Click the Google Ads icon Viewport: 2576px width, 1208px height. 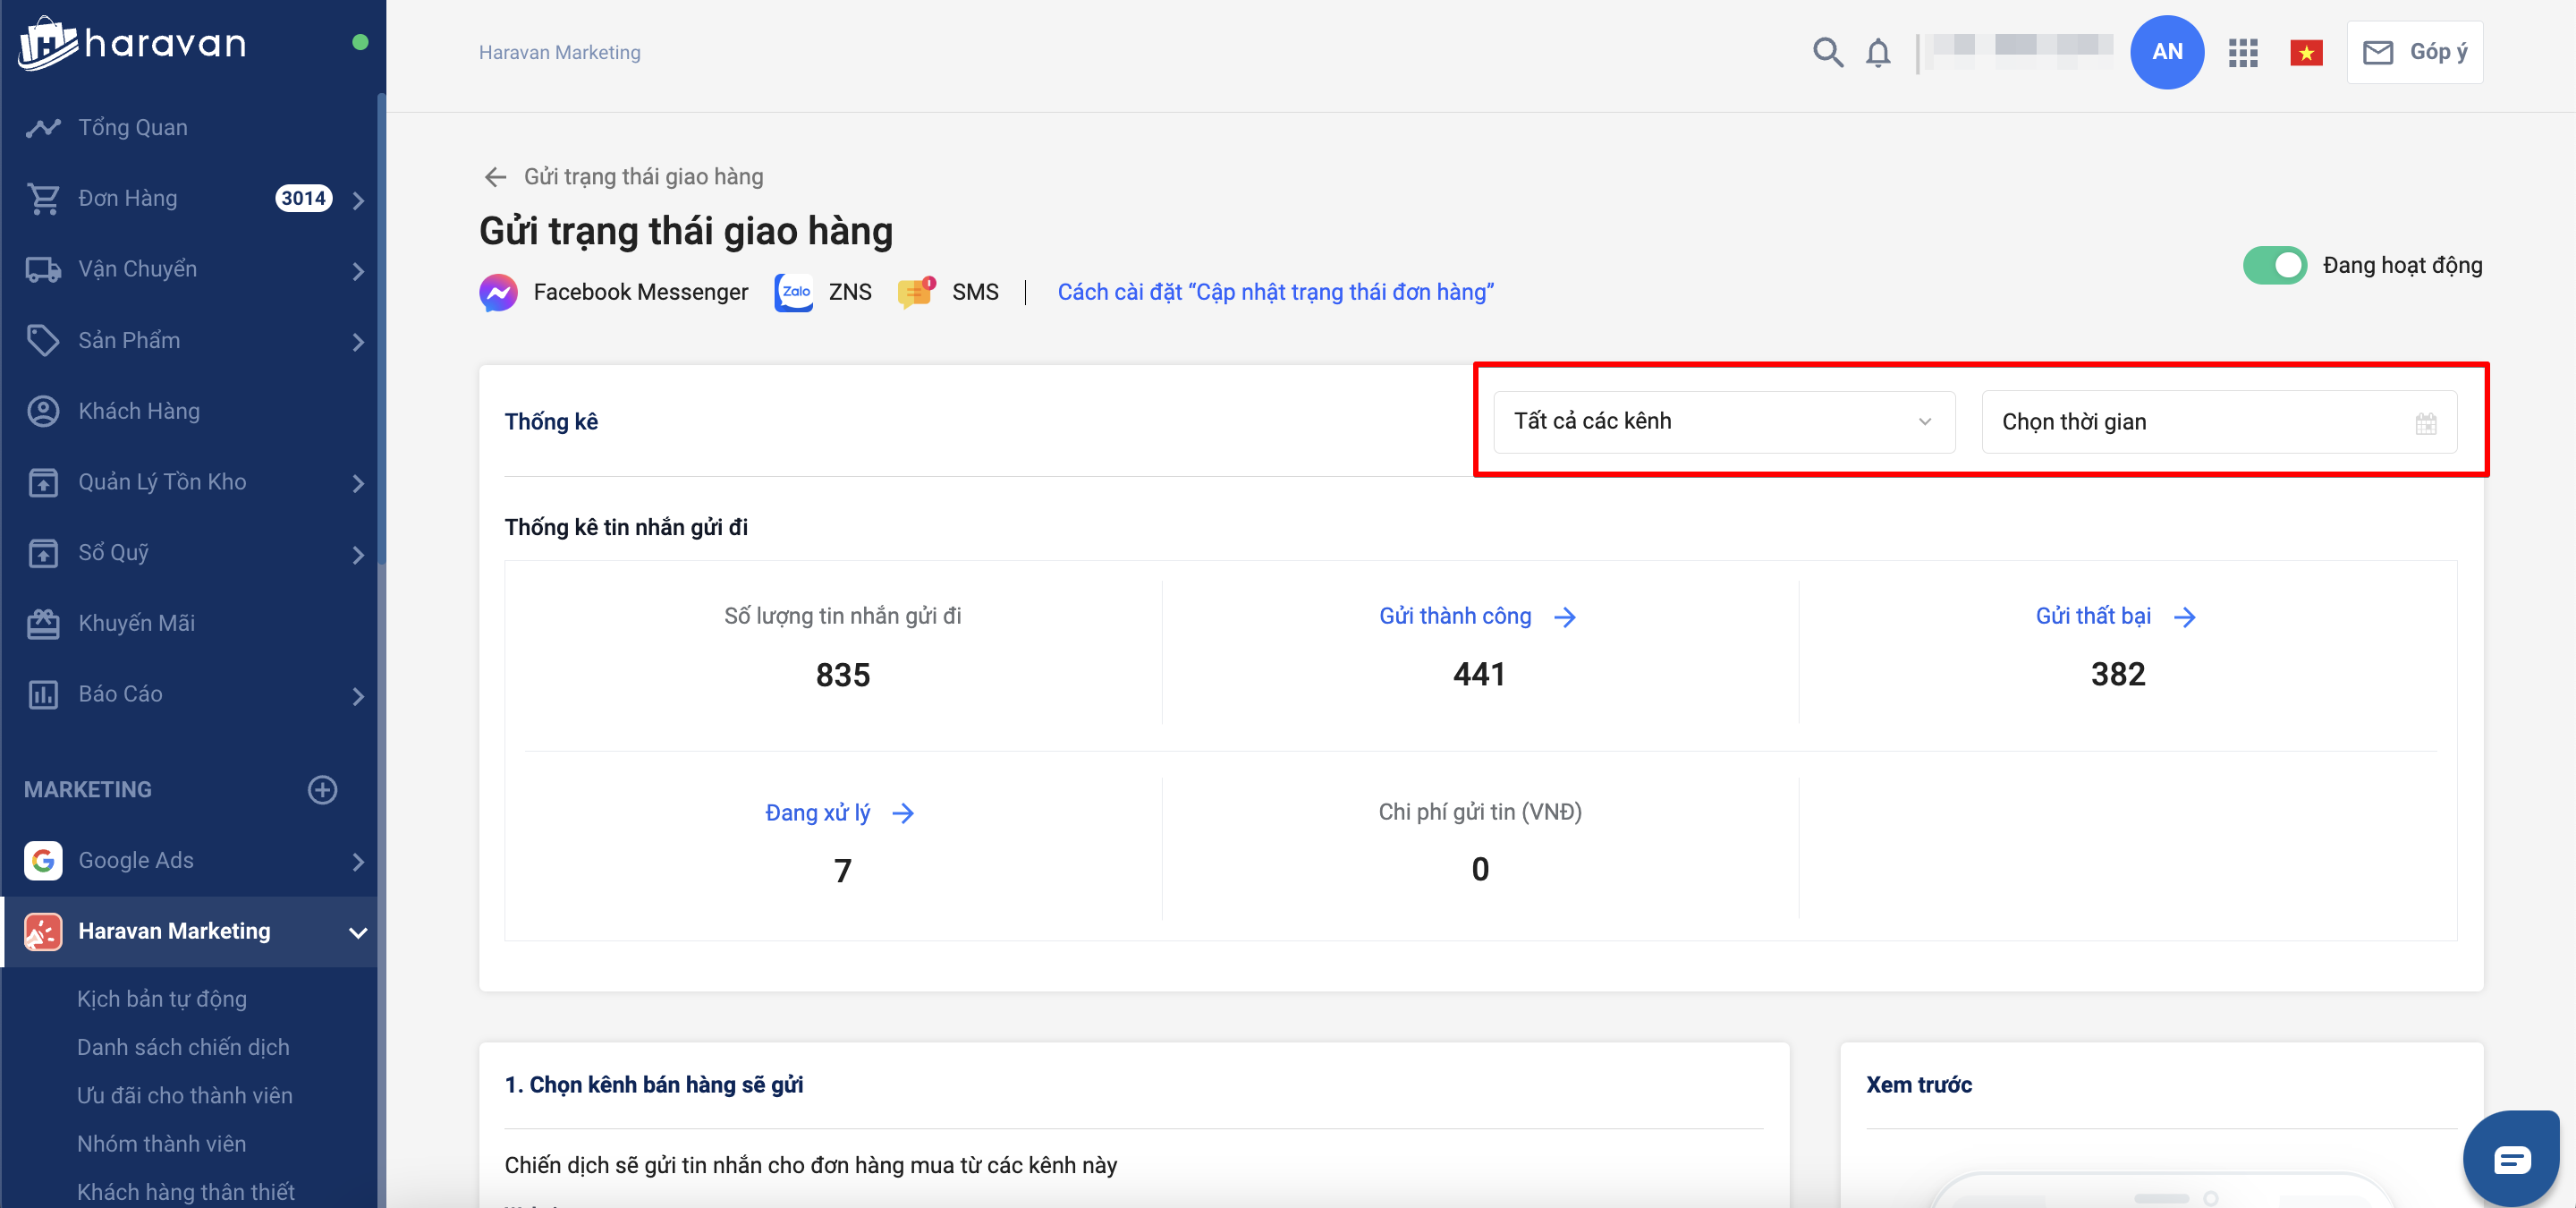(43, 860)
